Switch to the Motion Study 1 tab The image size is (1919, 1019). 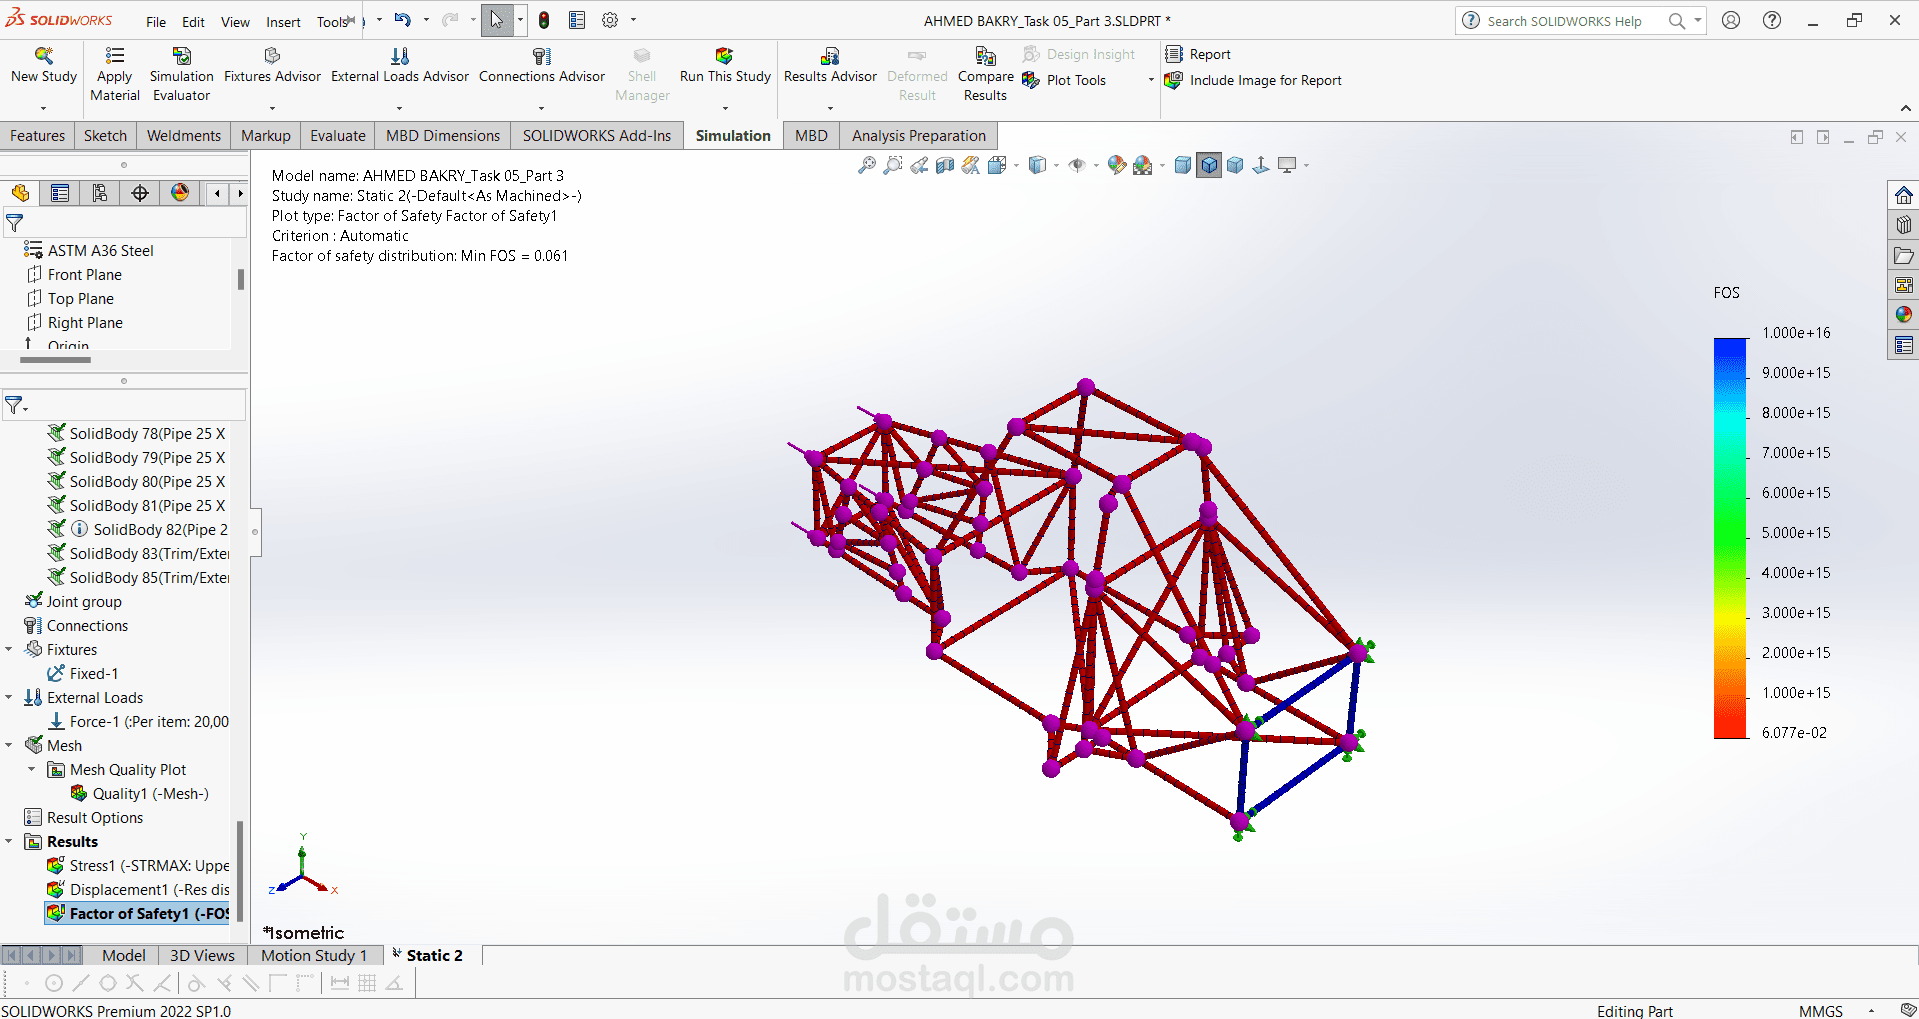coord(314,956)
